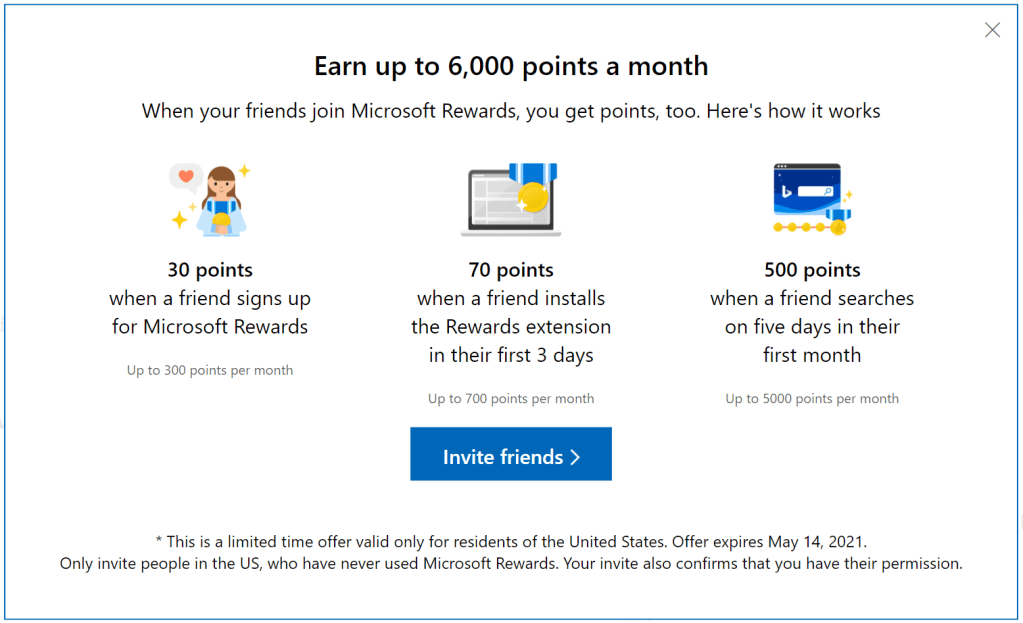Screen dimensions: 1023x623
Task: Click the chevron arrow beside Invite friends
Action: point(575,457)
